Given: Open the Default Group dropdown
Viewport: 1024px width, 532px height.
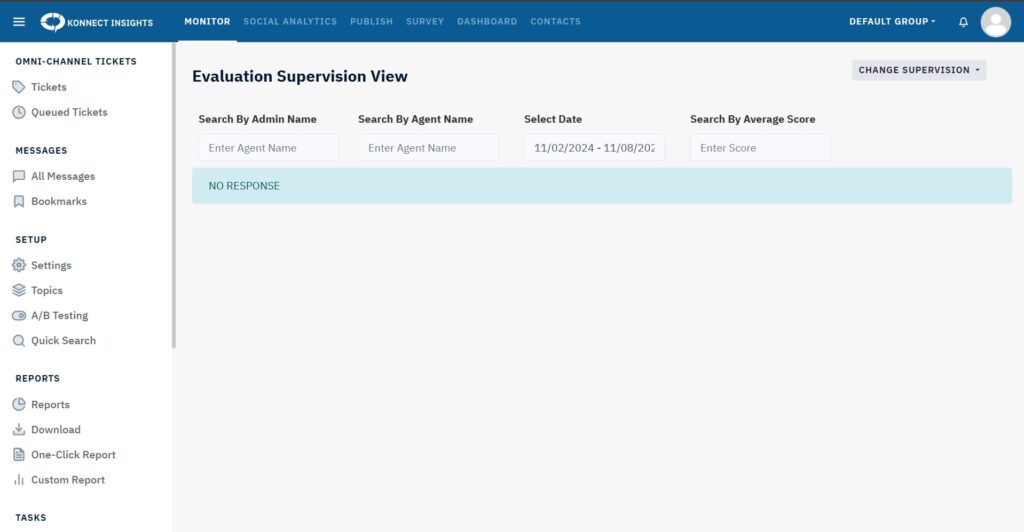Looking at the screenshot, I should coord(892,21).
